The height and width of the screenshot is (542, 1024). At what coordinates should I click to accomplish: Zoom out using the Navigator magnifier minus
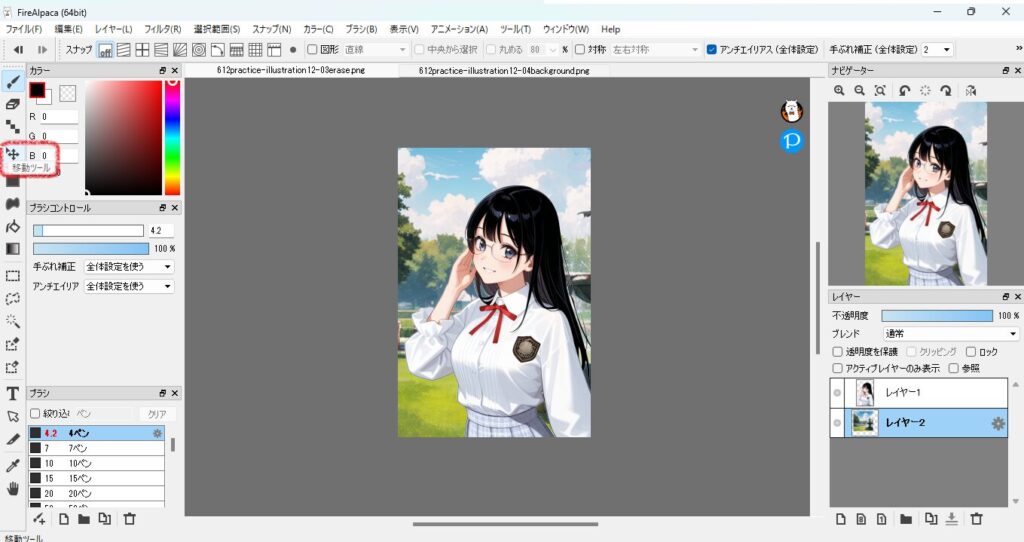coord(859,91)
